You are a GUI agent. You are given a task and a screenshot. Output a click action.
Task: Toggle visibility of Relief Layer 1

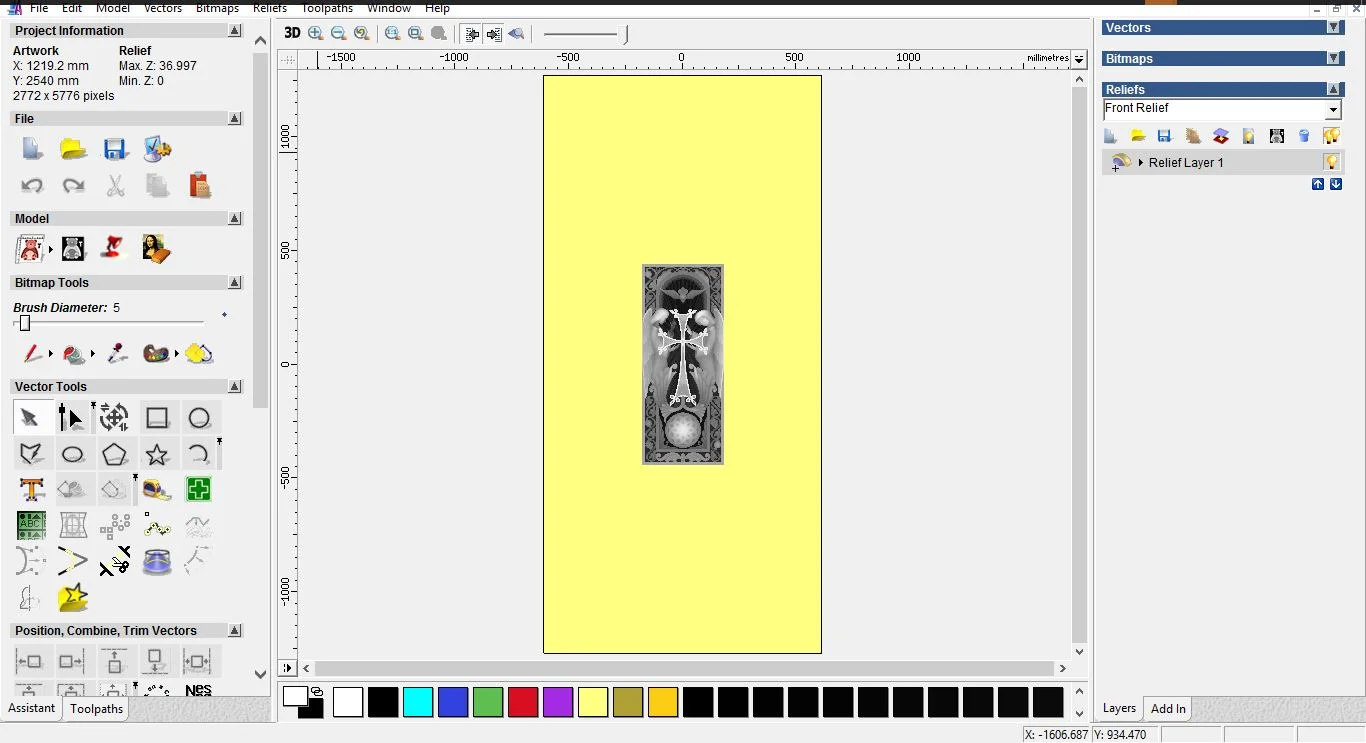tap(1331, 162)
